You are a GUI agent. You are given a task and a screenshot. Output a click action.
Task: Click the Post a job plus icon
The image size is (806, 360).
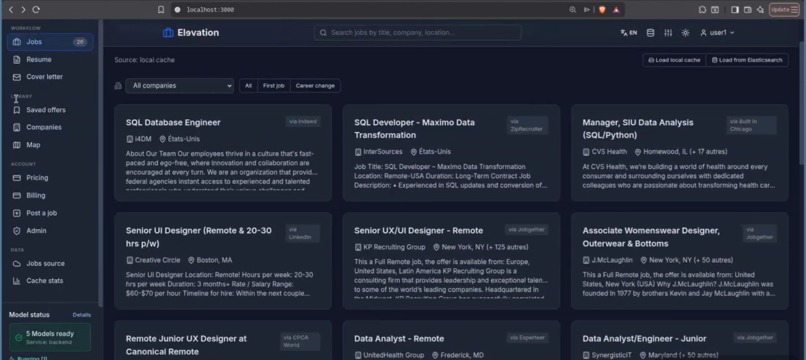16,213
